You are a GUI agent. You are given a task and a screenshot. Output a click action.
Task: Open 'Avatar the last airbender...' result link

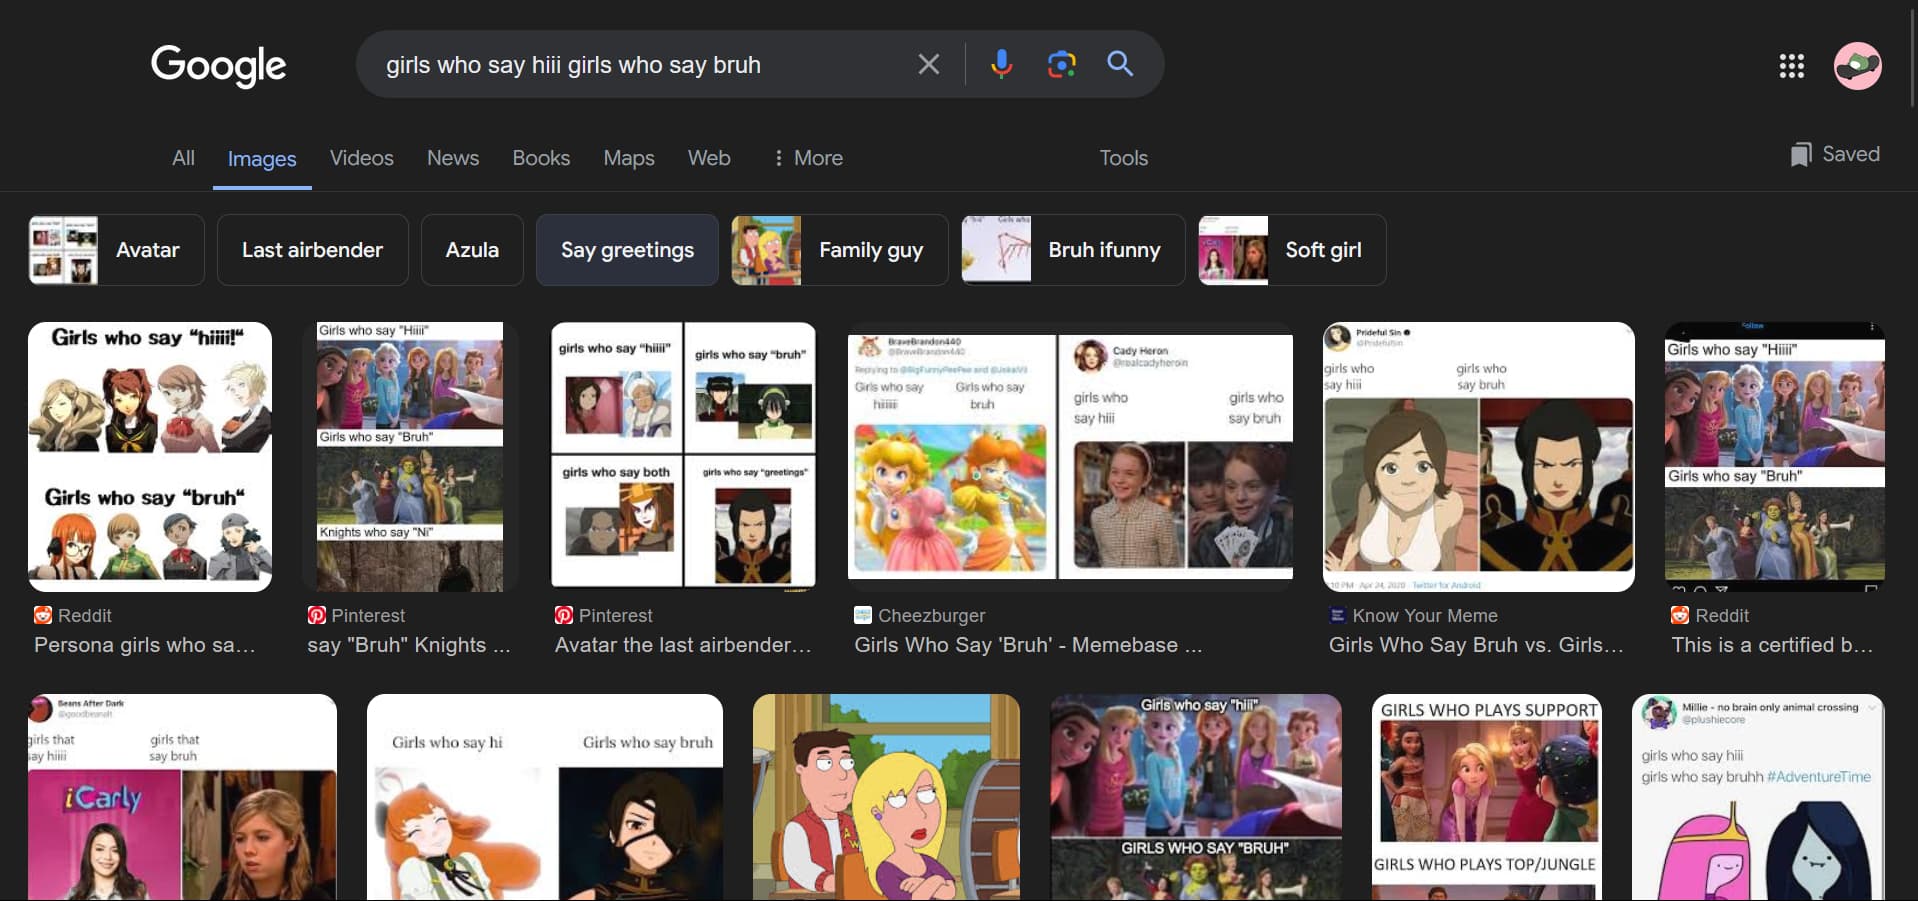683,645
